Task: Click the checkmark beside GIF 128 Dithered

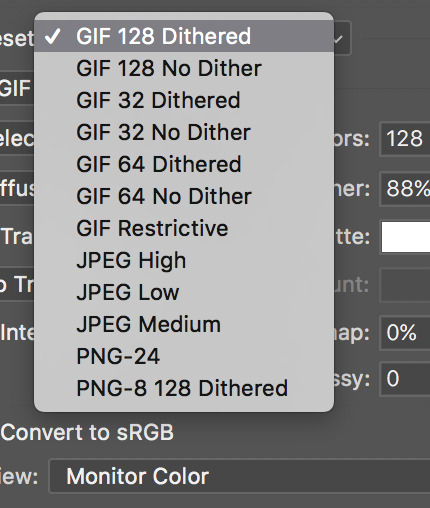Action: tap(53, 36)
